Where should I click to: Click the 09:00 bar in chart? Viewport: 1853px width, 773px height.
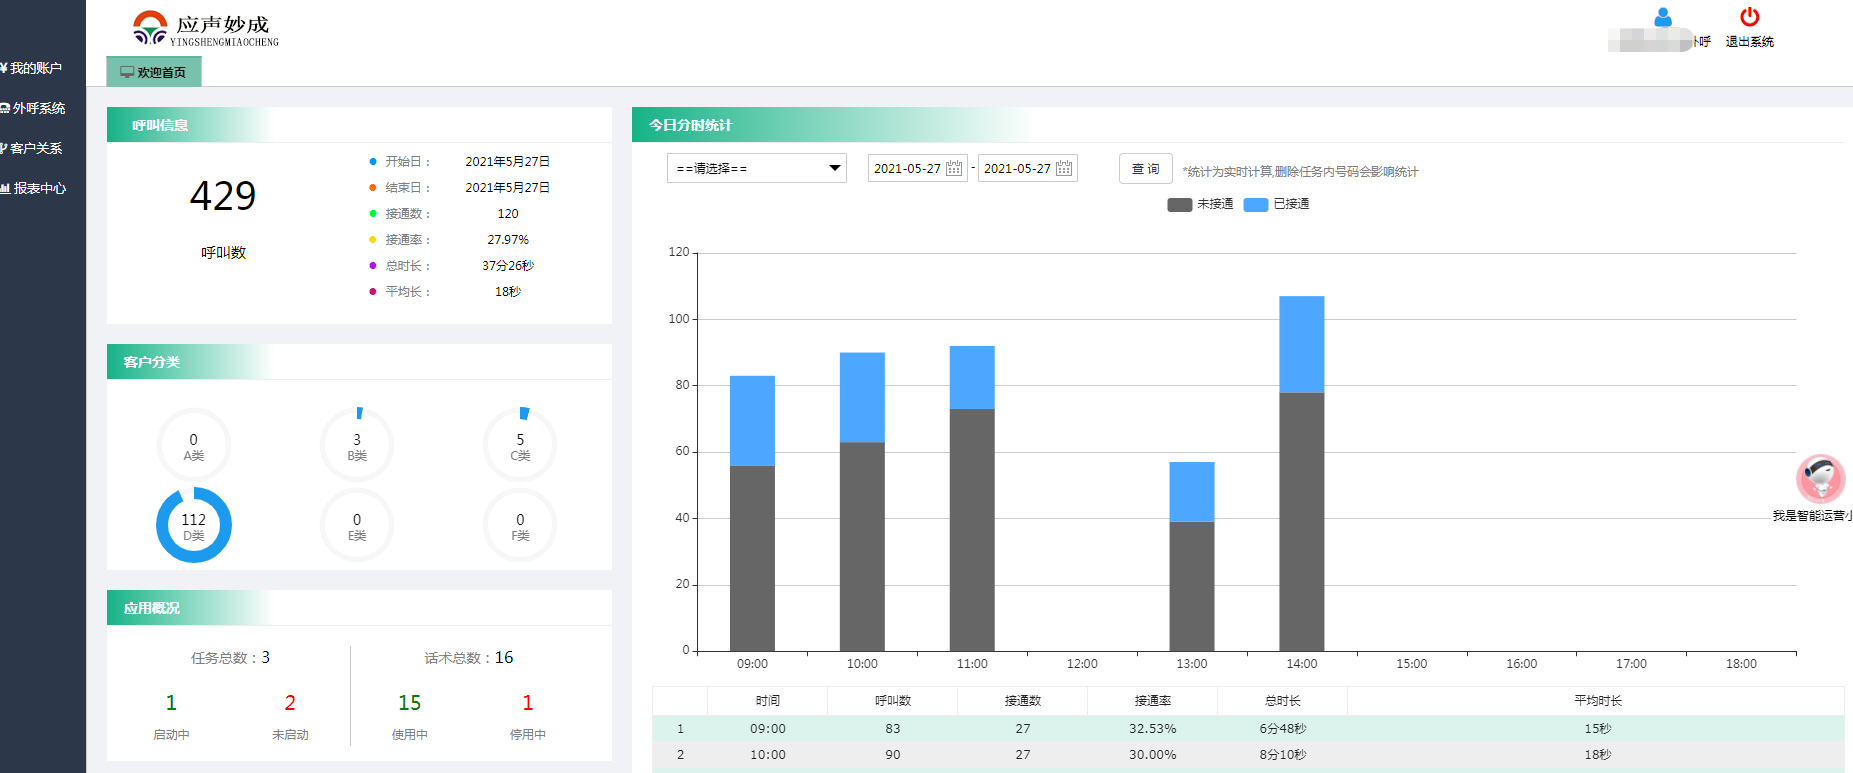[752, 513]
